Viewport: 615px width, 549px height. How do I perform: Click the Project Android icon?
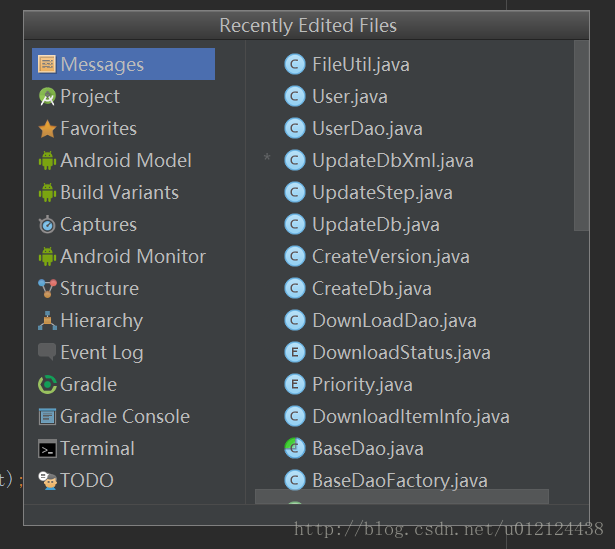click(47, 96)
